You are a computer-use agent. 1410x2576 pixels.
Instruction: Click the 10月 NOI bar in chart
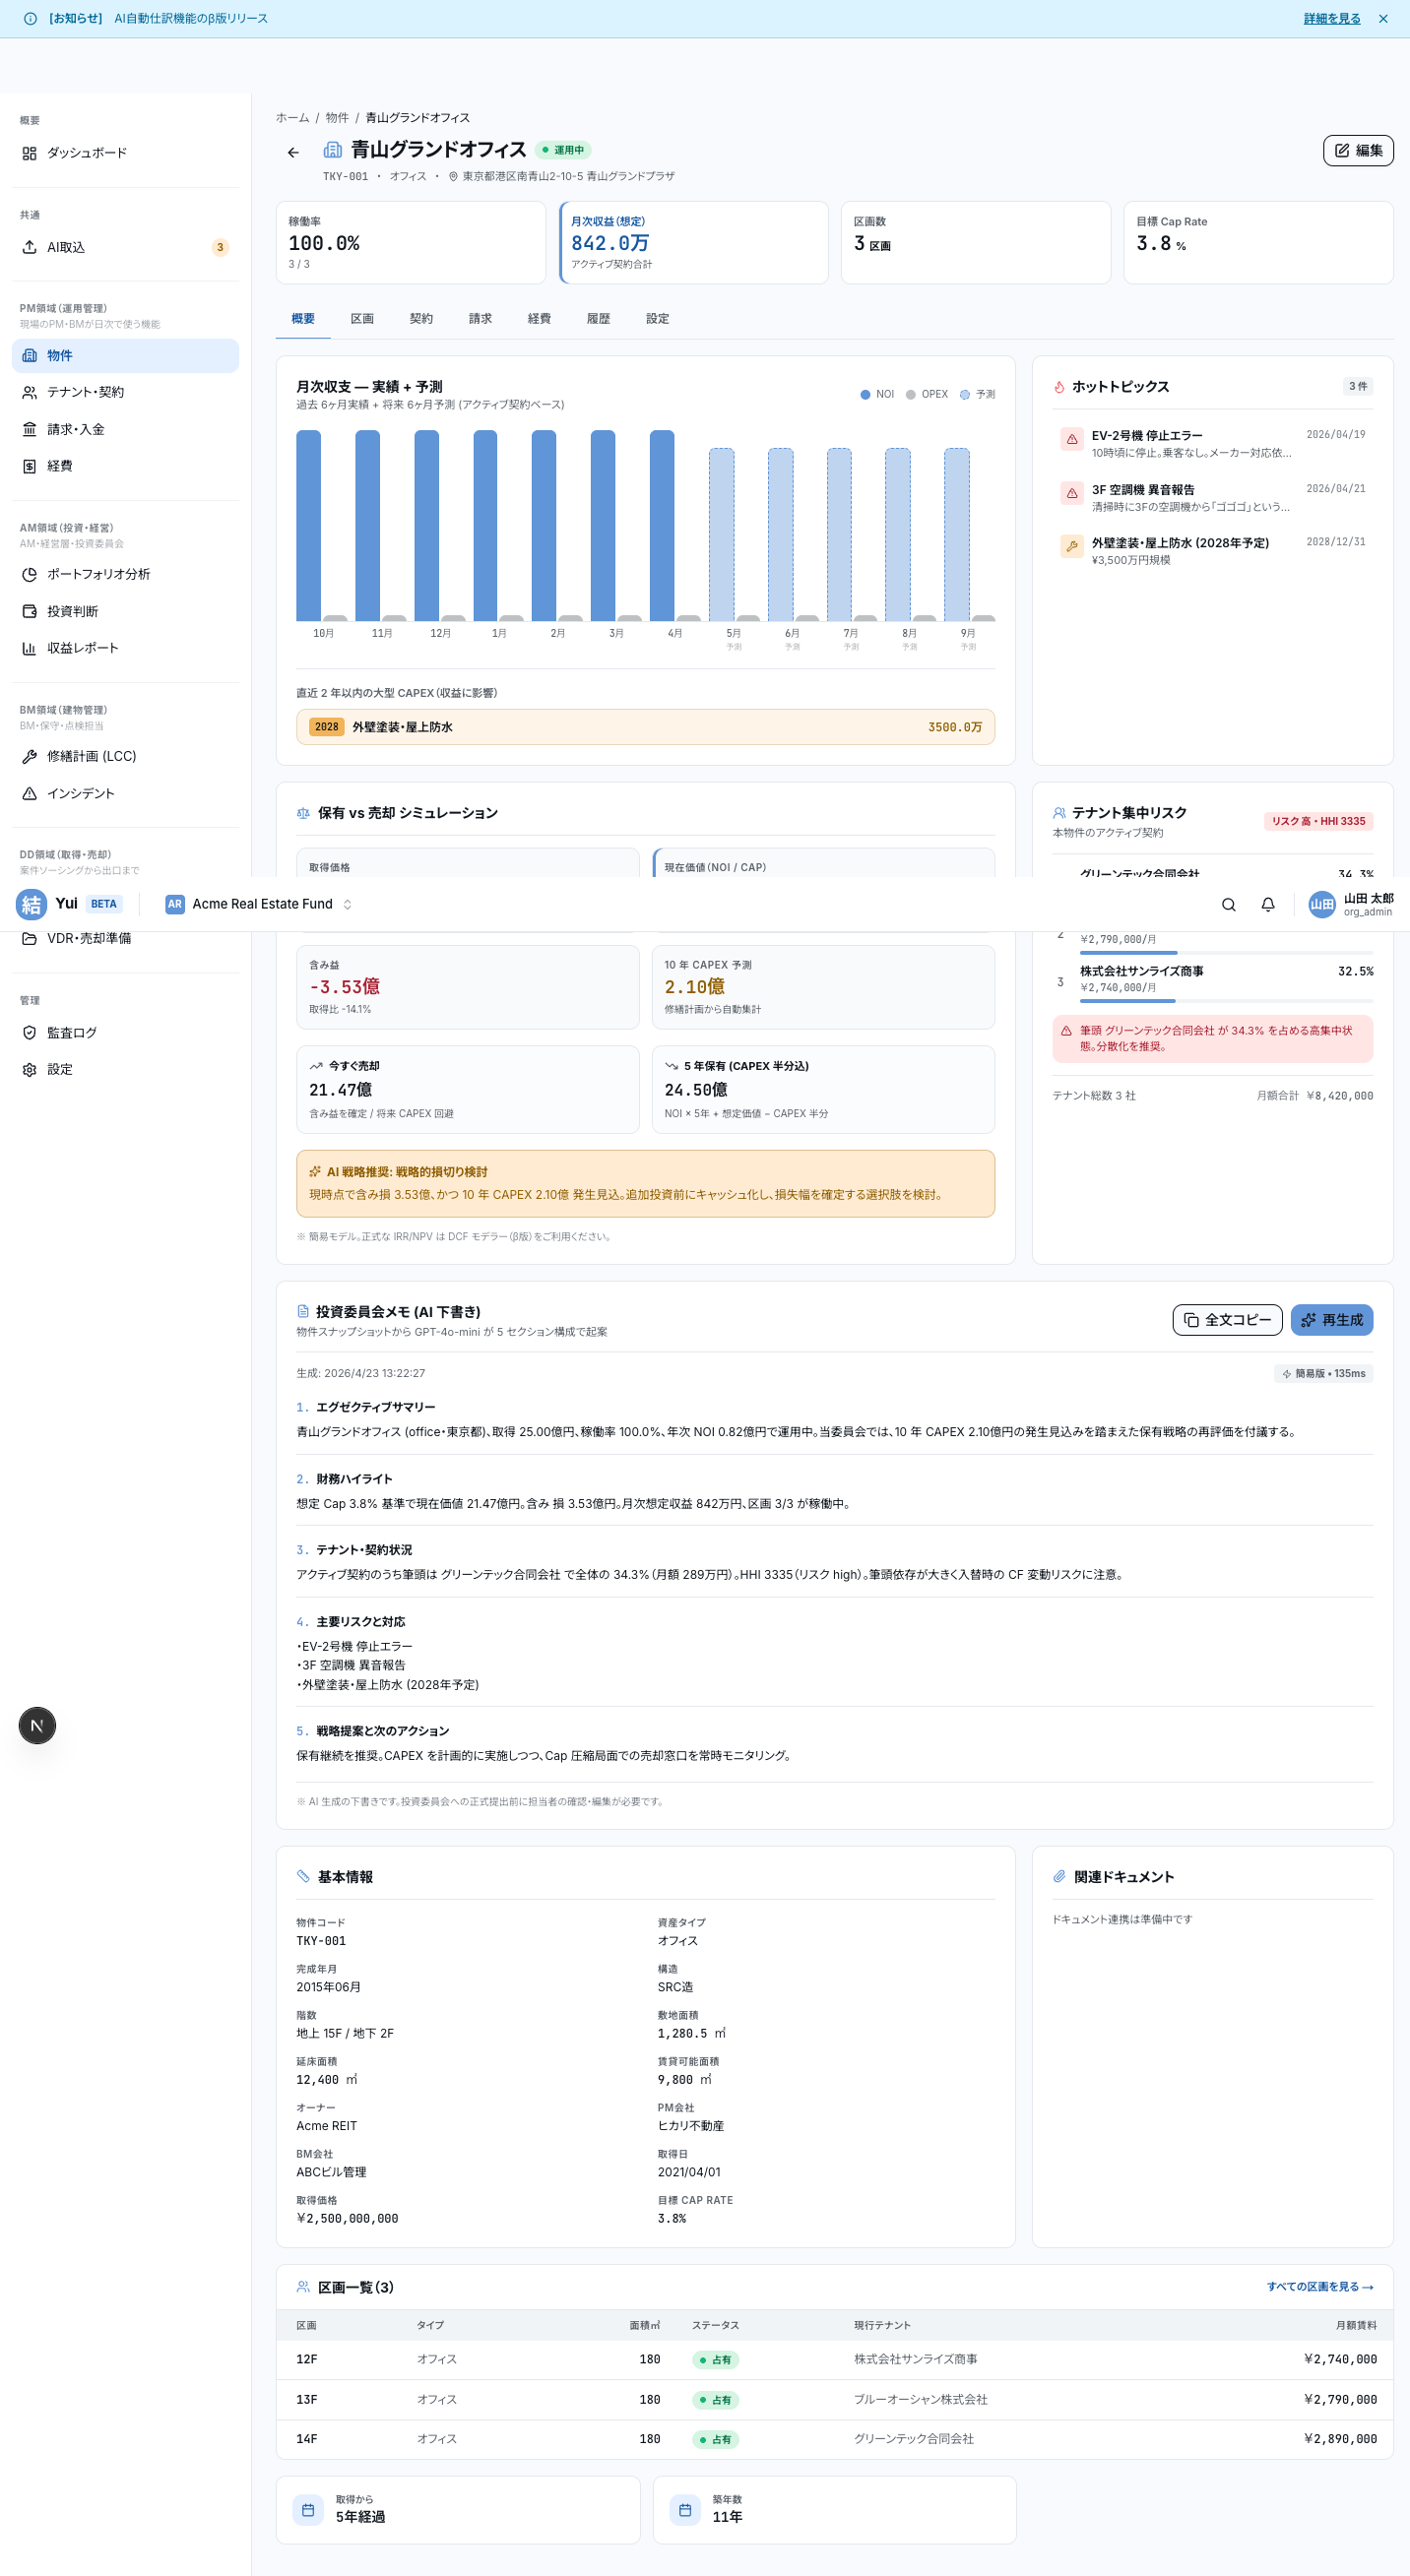(x=308, y=526)
